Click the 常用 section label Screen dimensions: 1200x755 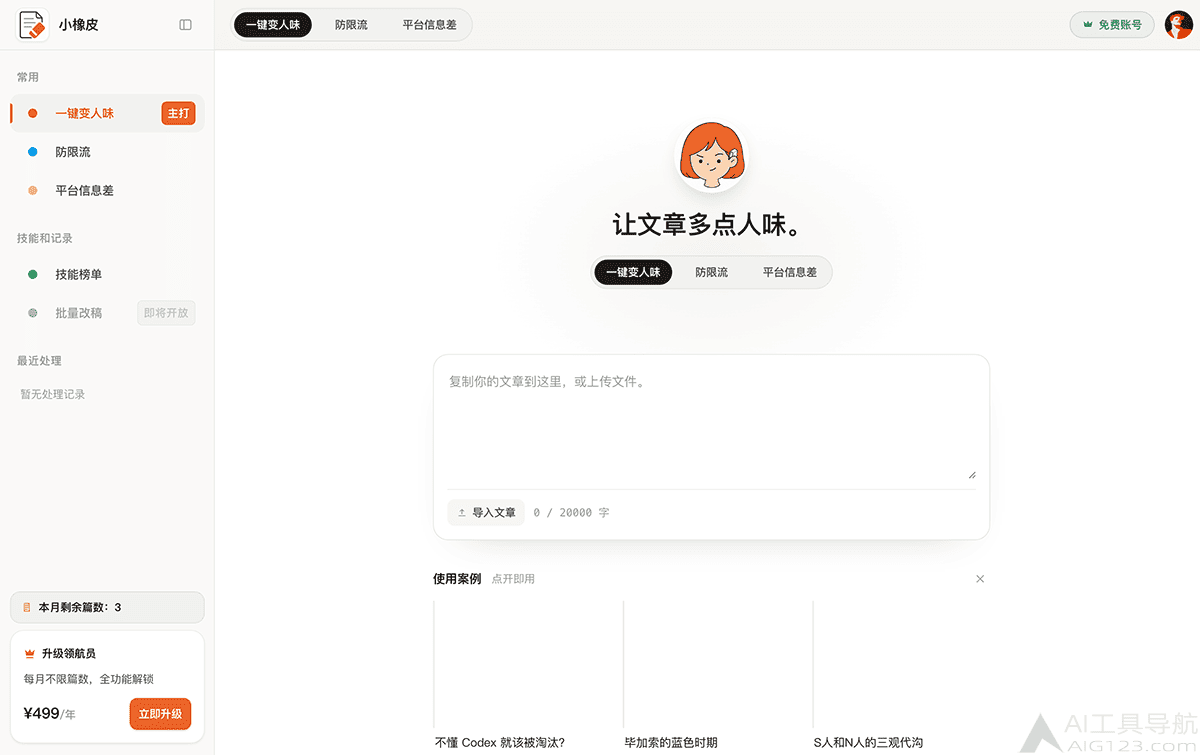click(x=28, y=77)
